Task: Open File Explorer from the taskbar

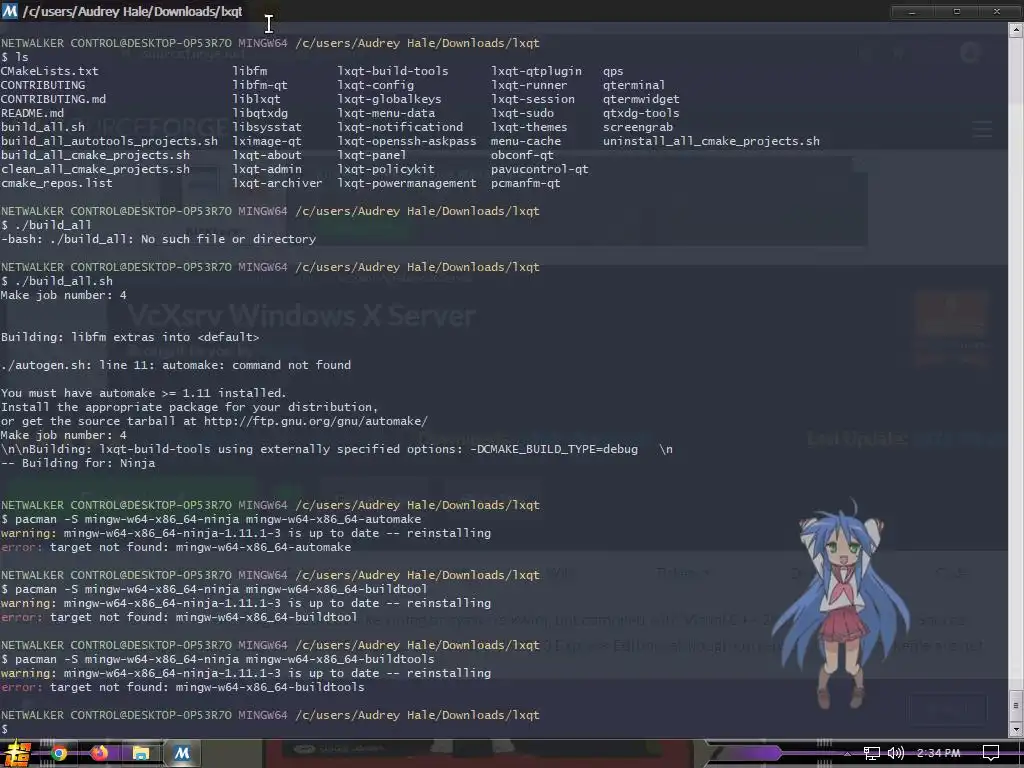Action: (x=140, y=754)
